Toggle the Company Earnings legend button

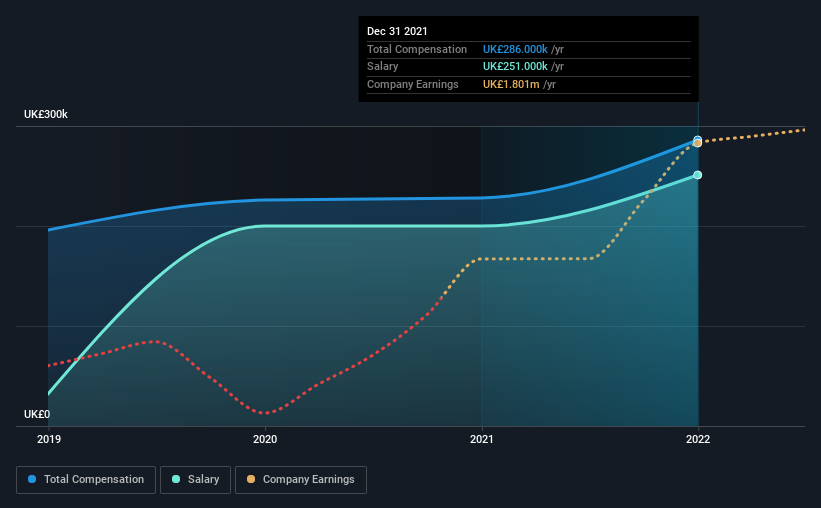pos(301,480)
